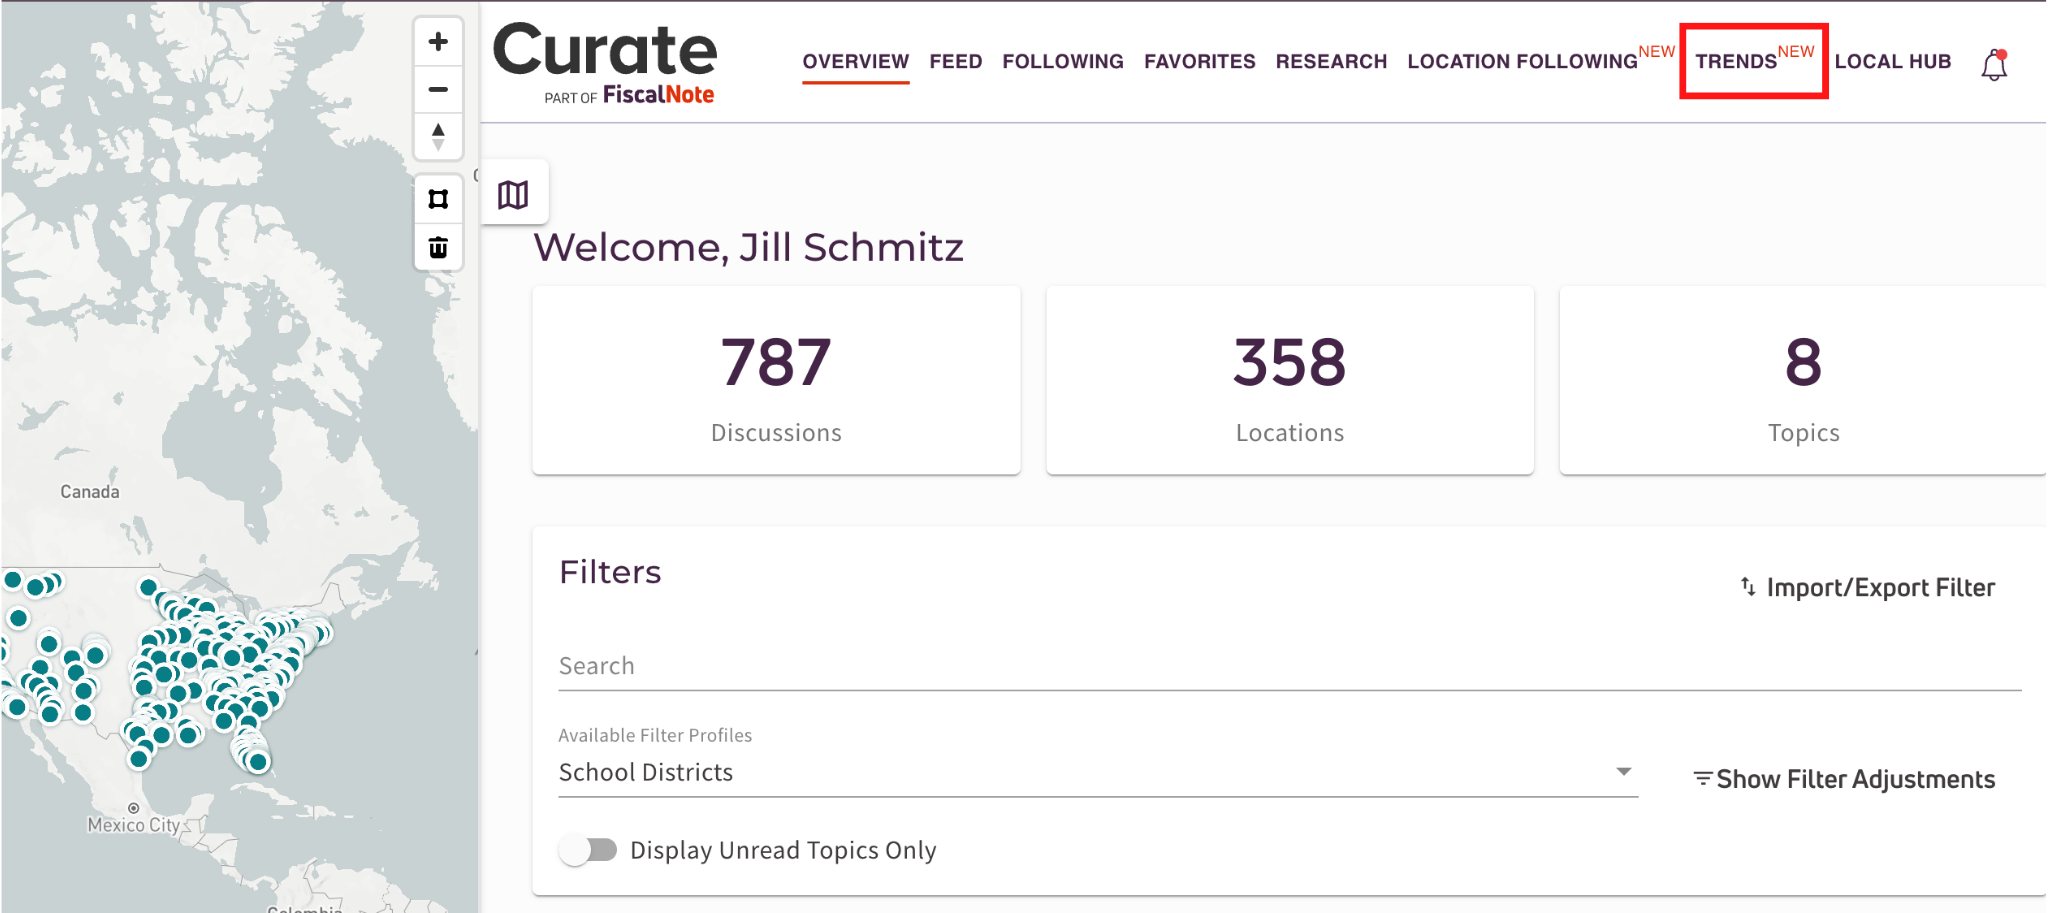Click Show Filter Adjustments
The height and width of the screenshot is (913, 2048).
tap(1844, 779)
